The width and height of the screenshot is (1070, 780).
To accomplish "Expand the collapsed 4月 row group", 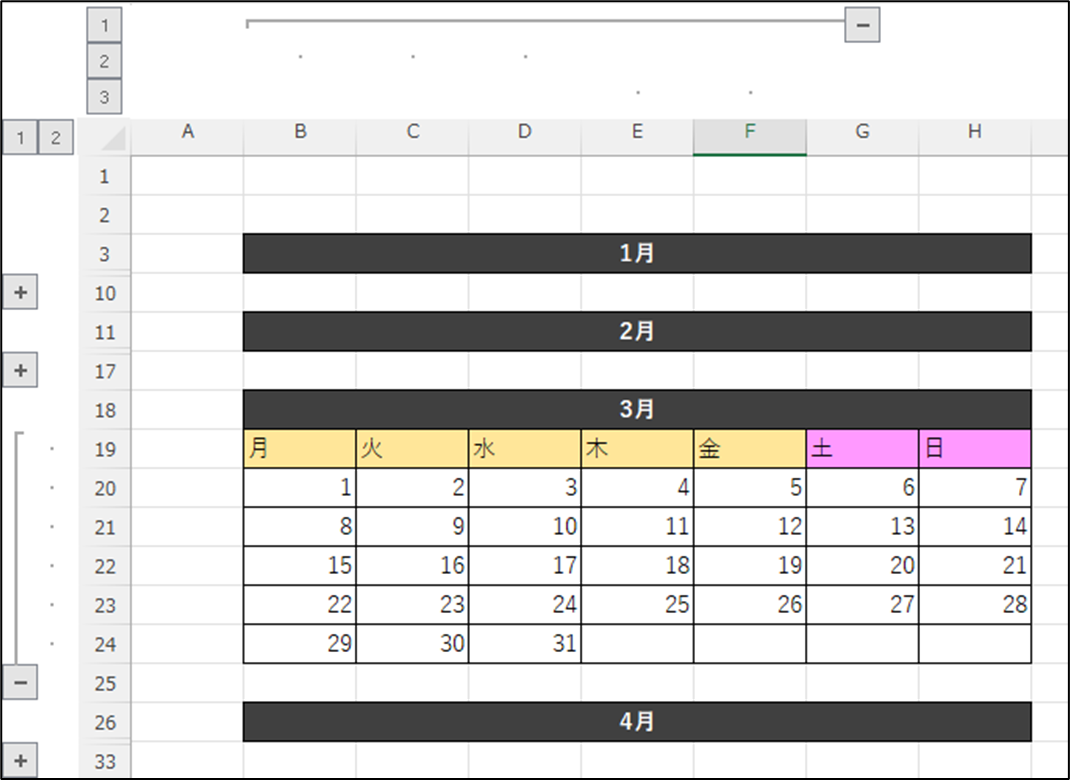I will [20, 761].
